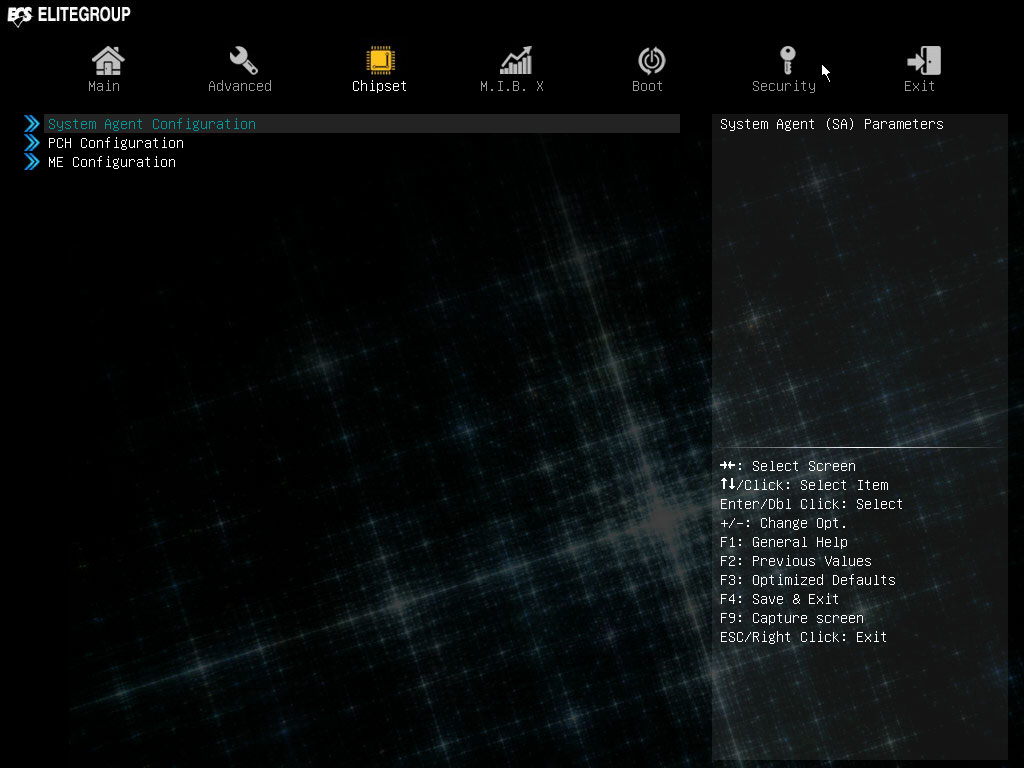Click the 'Select Screen' help line

[788, 466]
